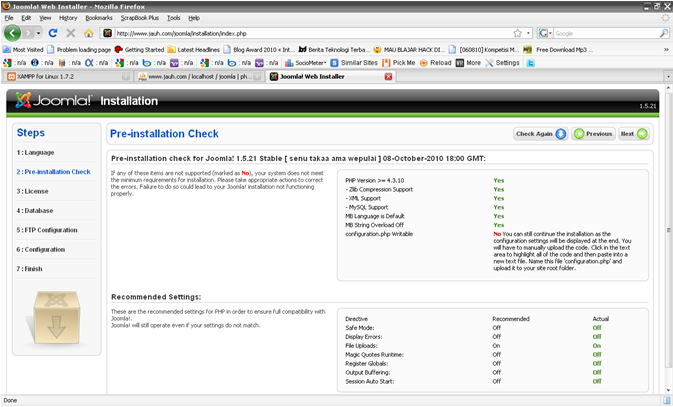Open the View menu
This screenshot has height=407, width=673.
pyautogui.click(x=45, y=18)
